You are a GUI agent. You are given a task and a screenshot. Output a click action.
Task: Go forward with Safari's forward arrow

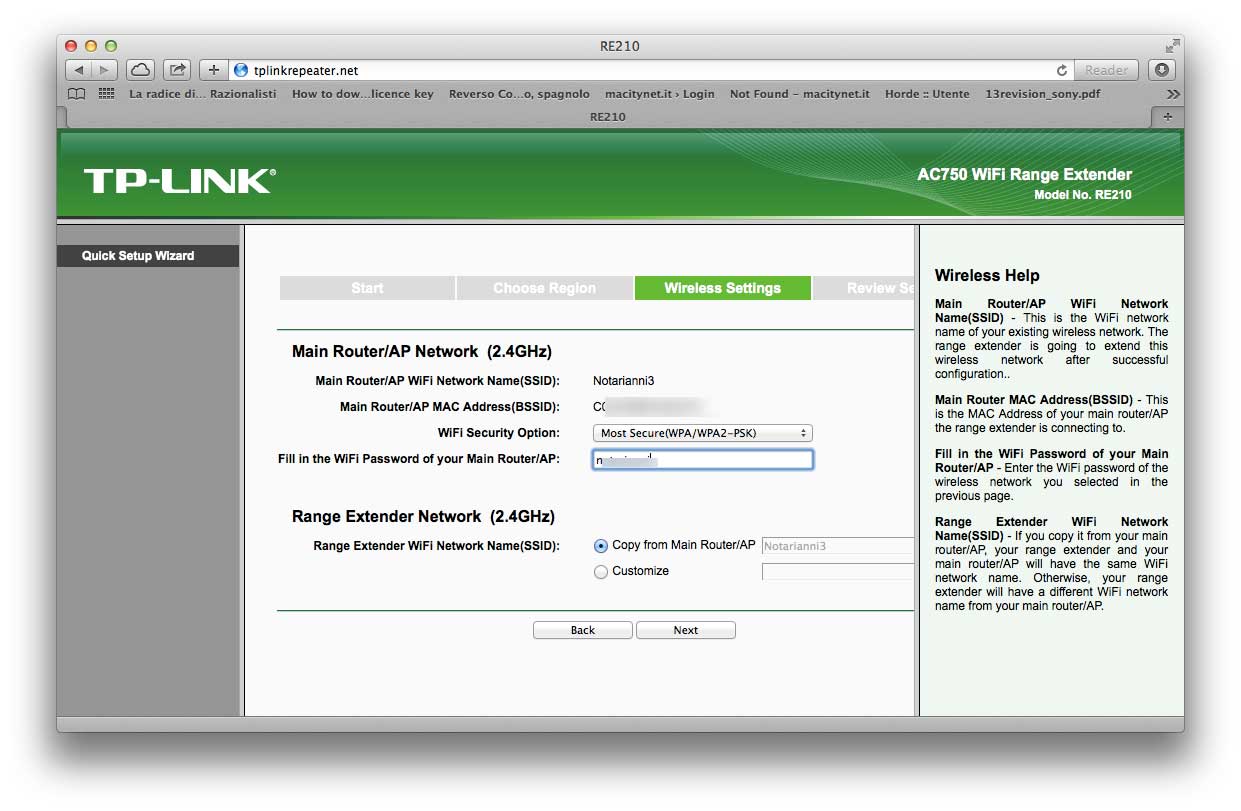[105, 70]
